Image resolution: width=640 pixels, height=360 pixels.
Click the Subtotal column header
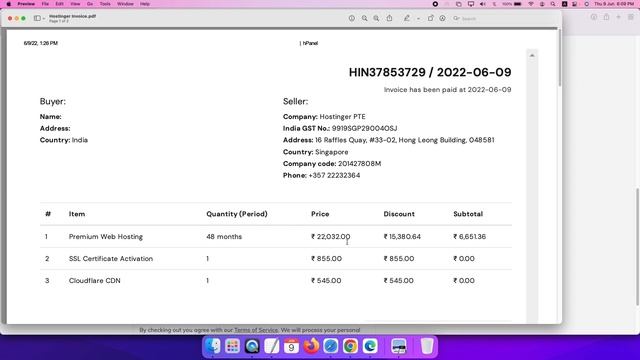(468, 214)
